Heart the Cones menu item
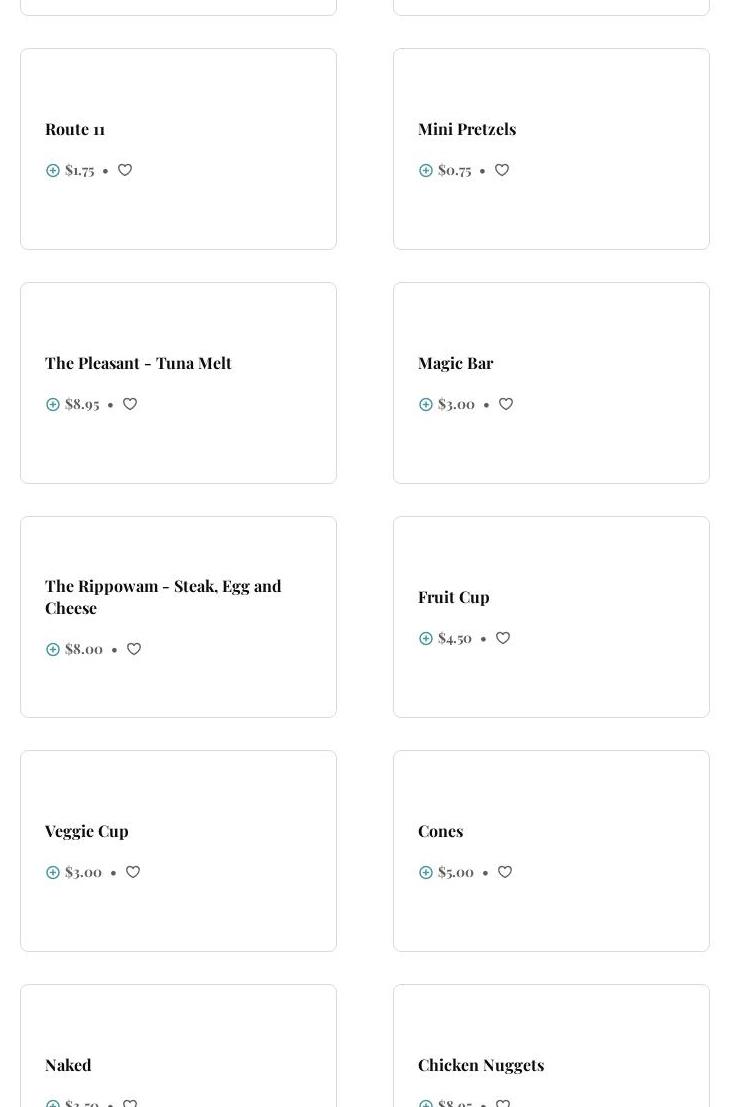 click(x=505, y=872)
